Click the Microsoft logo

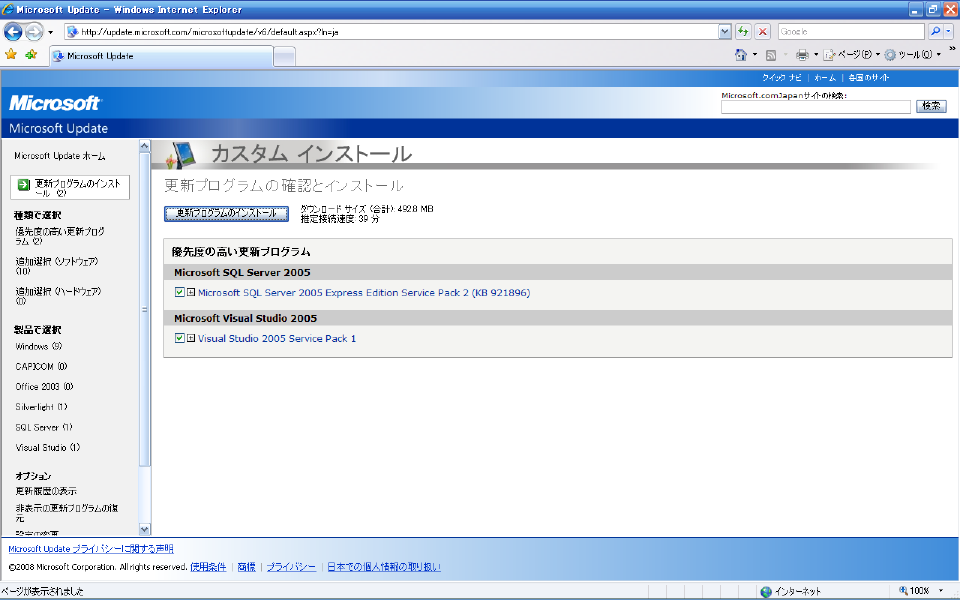[55, 103]
